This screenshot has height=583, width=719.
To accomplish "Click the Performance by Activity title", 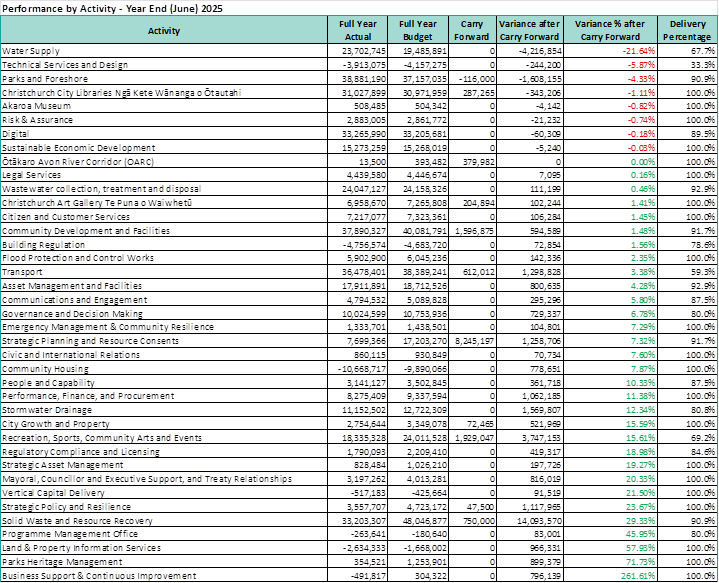I will point(111,7).
